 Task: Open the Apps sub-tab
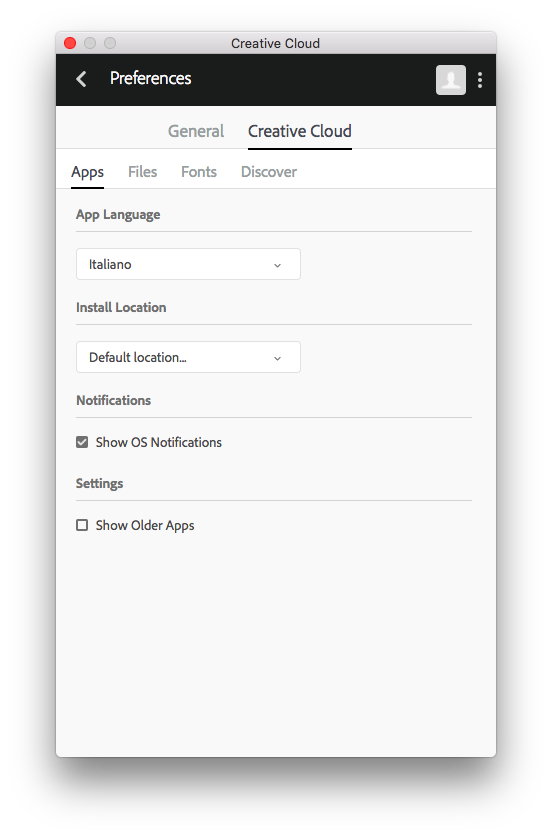tap(88, 172)
